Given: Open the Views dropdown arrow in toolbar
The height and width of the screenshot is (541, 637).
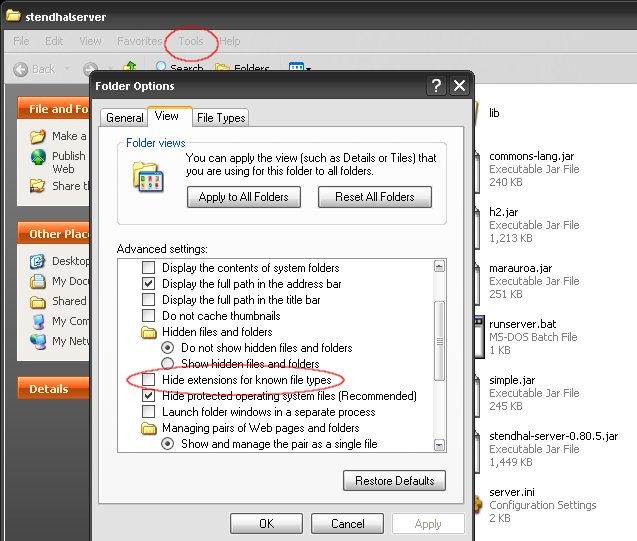Looking at the screenshot, I should tap(309, 69).
